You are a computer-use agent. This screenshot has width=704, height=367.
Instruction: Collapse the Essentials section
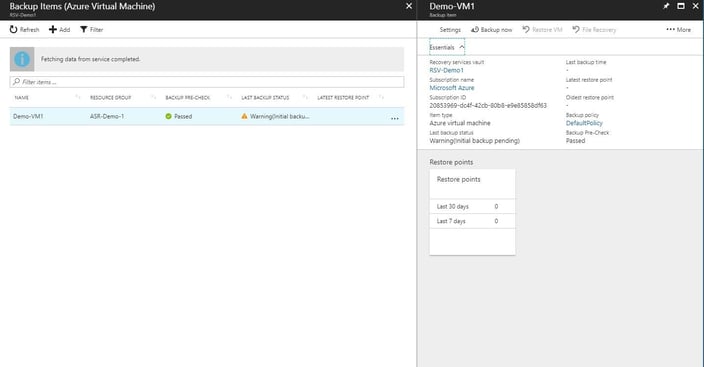click(447, 47)
